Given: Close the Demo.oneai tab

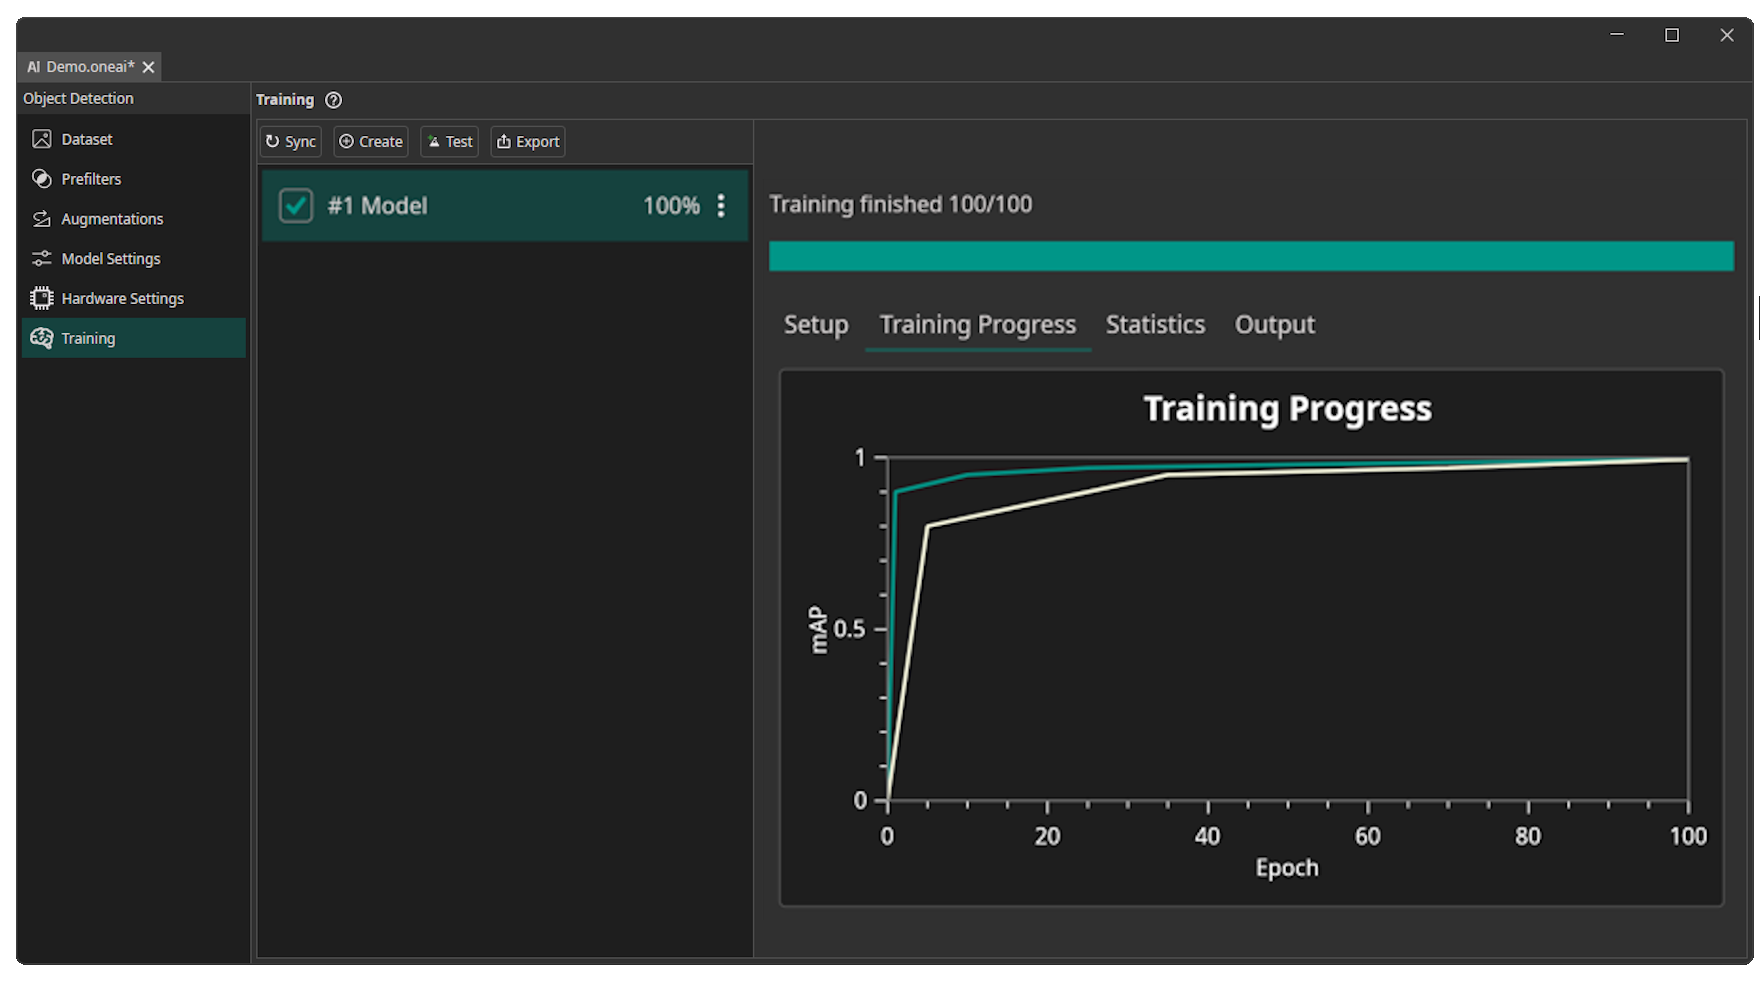Looking at the screenshot, I should (149, 67).
